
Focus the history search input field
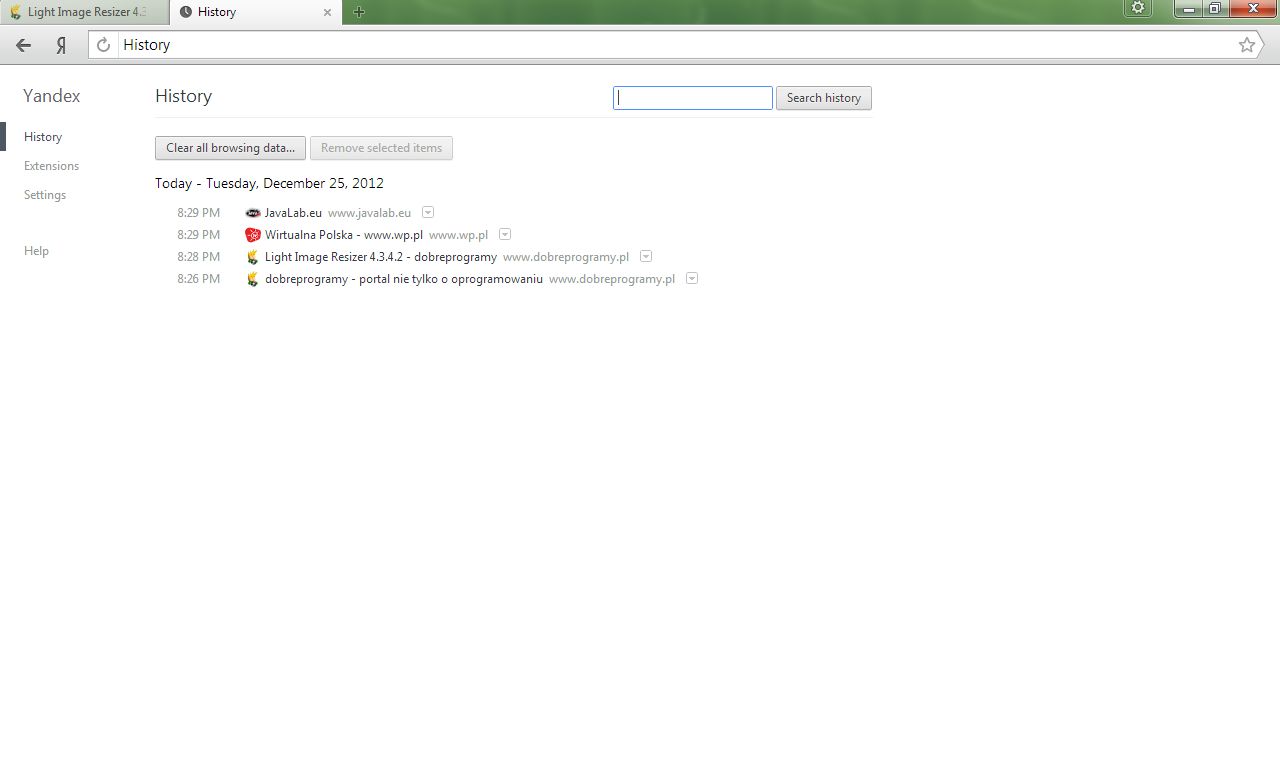[693, 98]
